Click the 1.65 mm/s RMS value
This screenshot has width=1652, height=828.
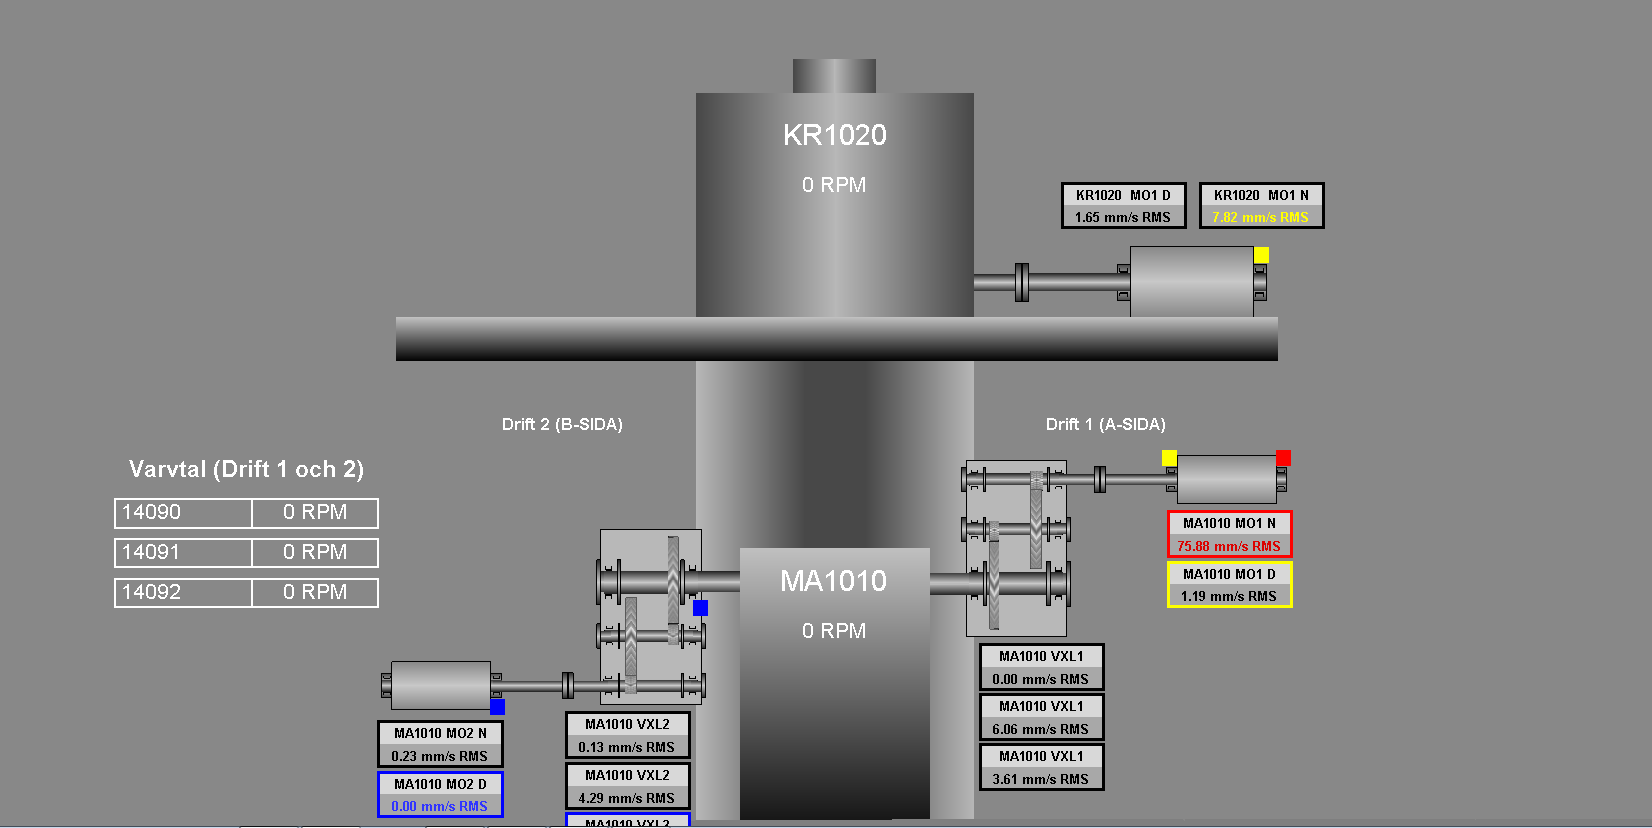pos(1122,217)
